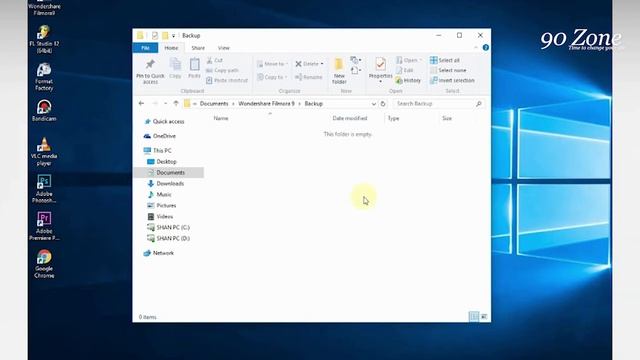
Task: Click the Copy ribbon icon
Action: click(x=175, y=68)
